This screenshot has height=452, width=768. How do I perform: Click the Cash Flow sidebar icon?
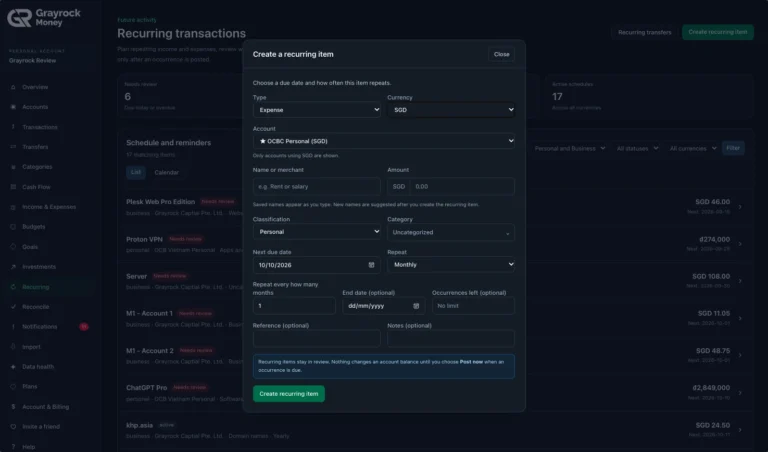click(13, 187)
